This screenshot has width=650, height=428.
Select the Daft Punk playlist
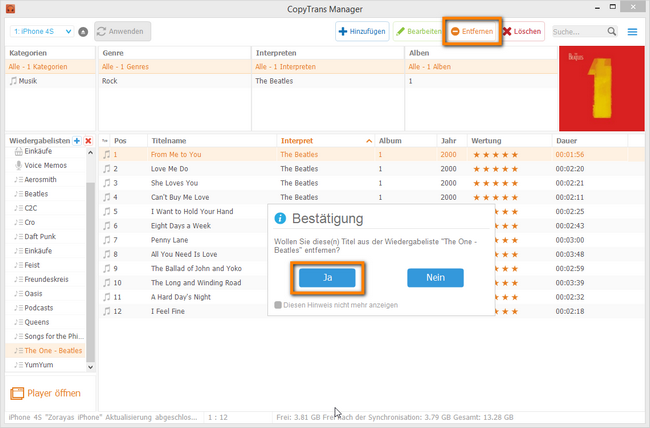pos(42,235)
